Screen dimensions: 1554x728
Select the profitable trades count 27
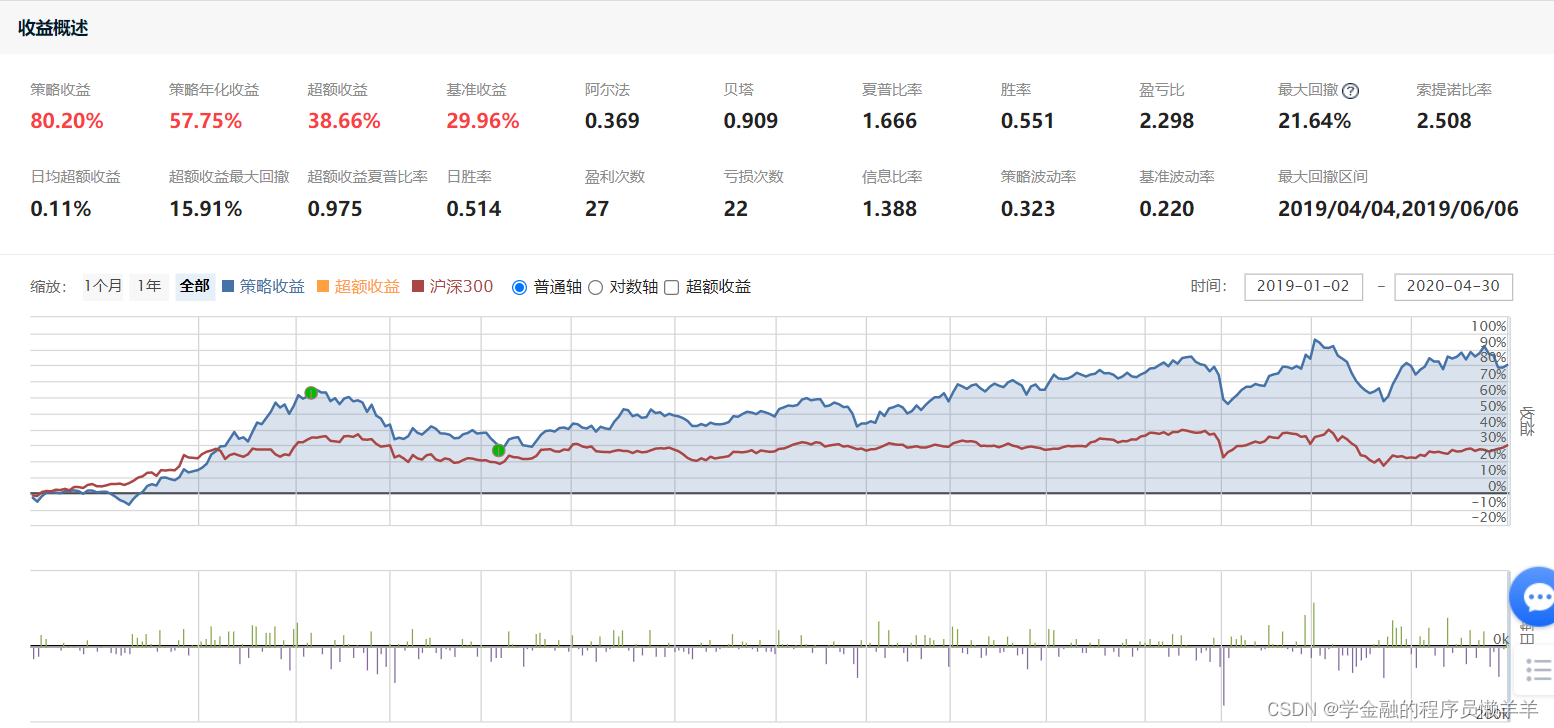tap(597, 209)
